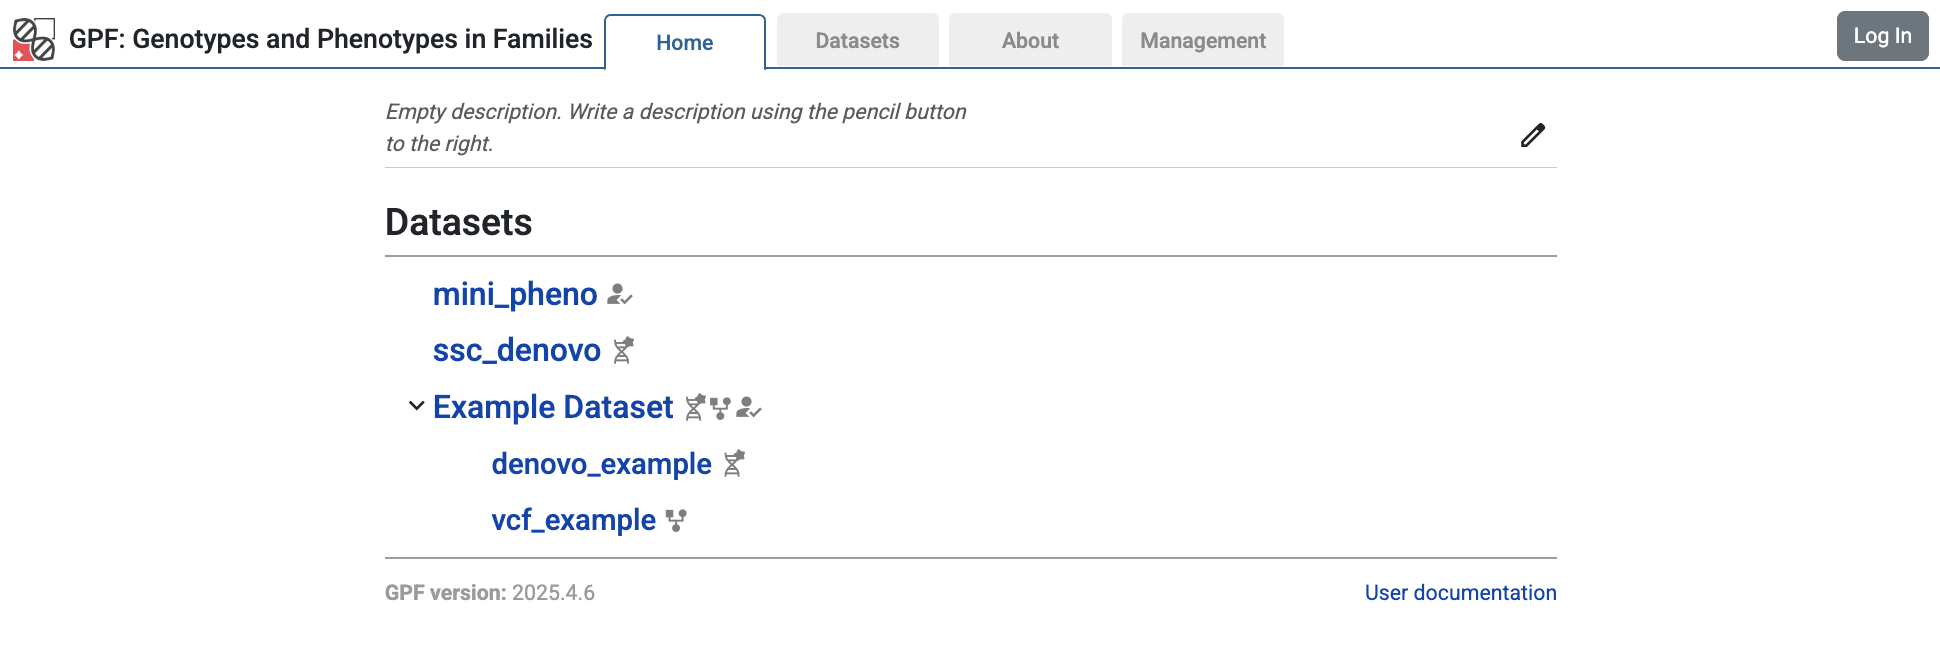Select the vcf_example child dataset
The width and height of the screenshot is (1940, 666).
click(x=573, y=520)
